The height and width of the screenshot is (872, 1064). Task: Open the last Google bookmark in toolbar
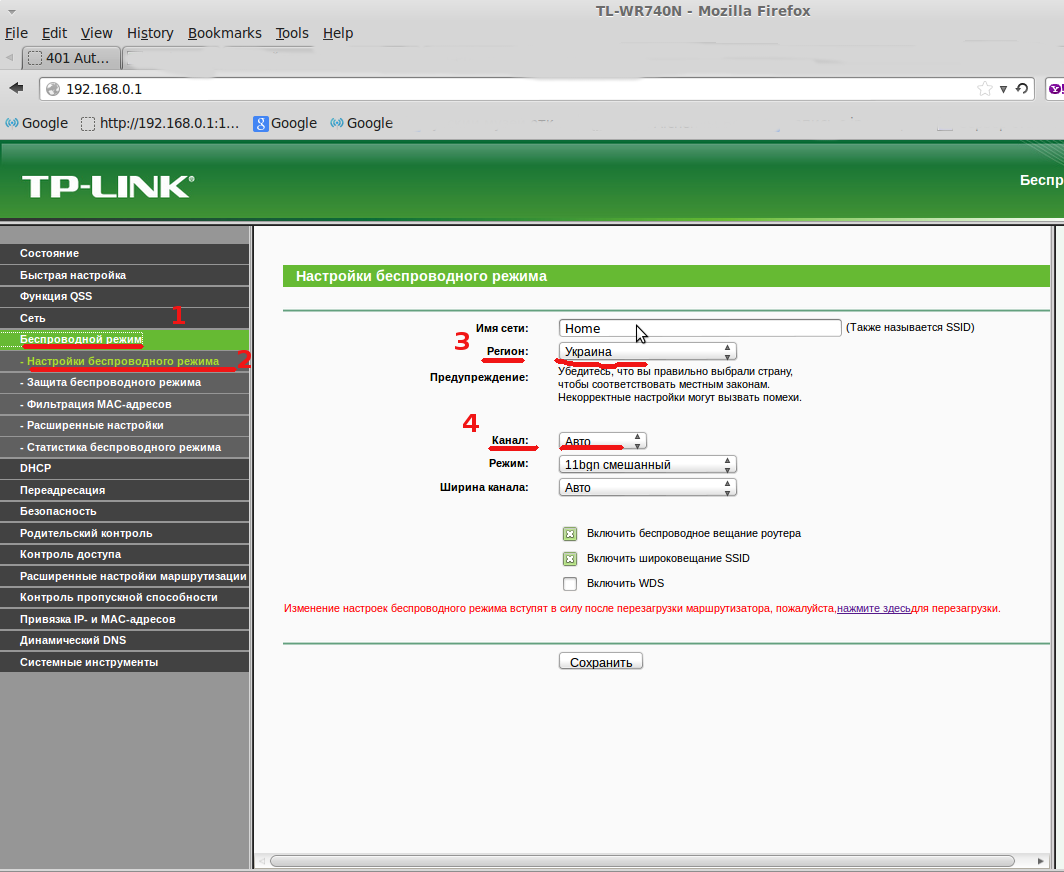tap(362, 123)
